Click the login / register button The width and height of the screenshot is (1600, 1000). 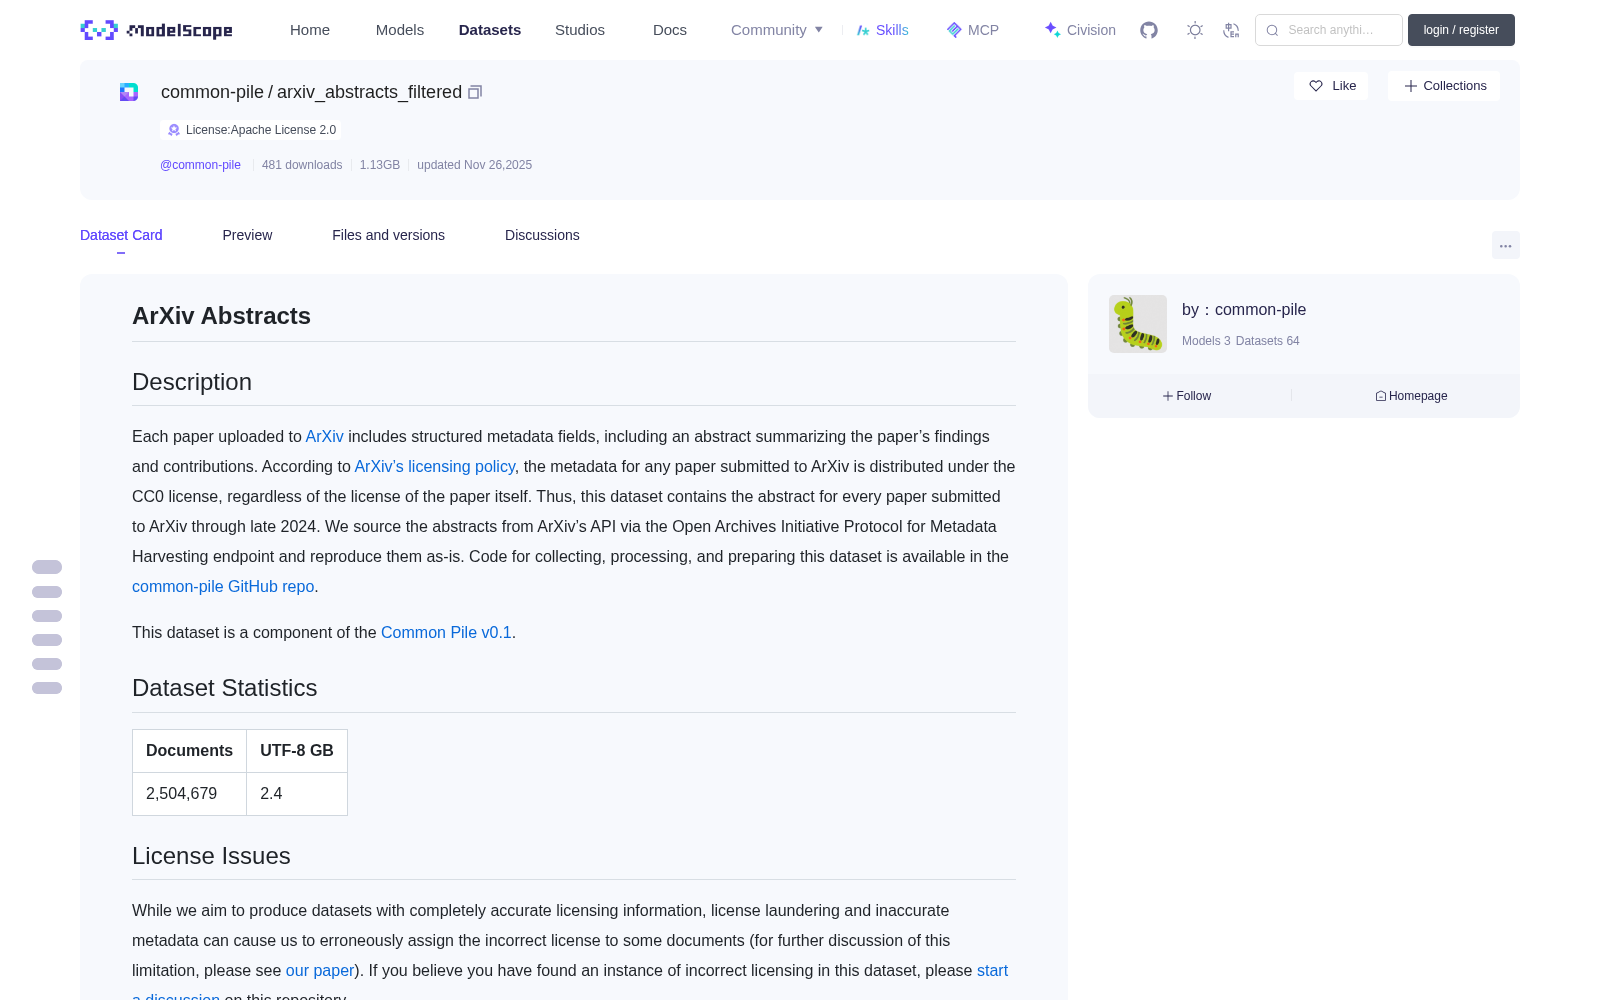(1461, 30)
